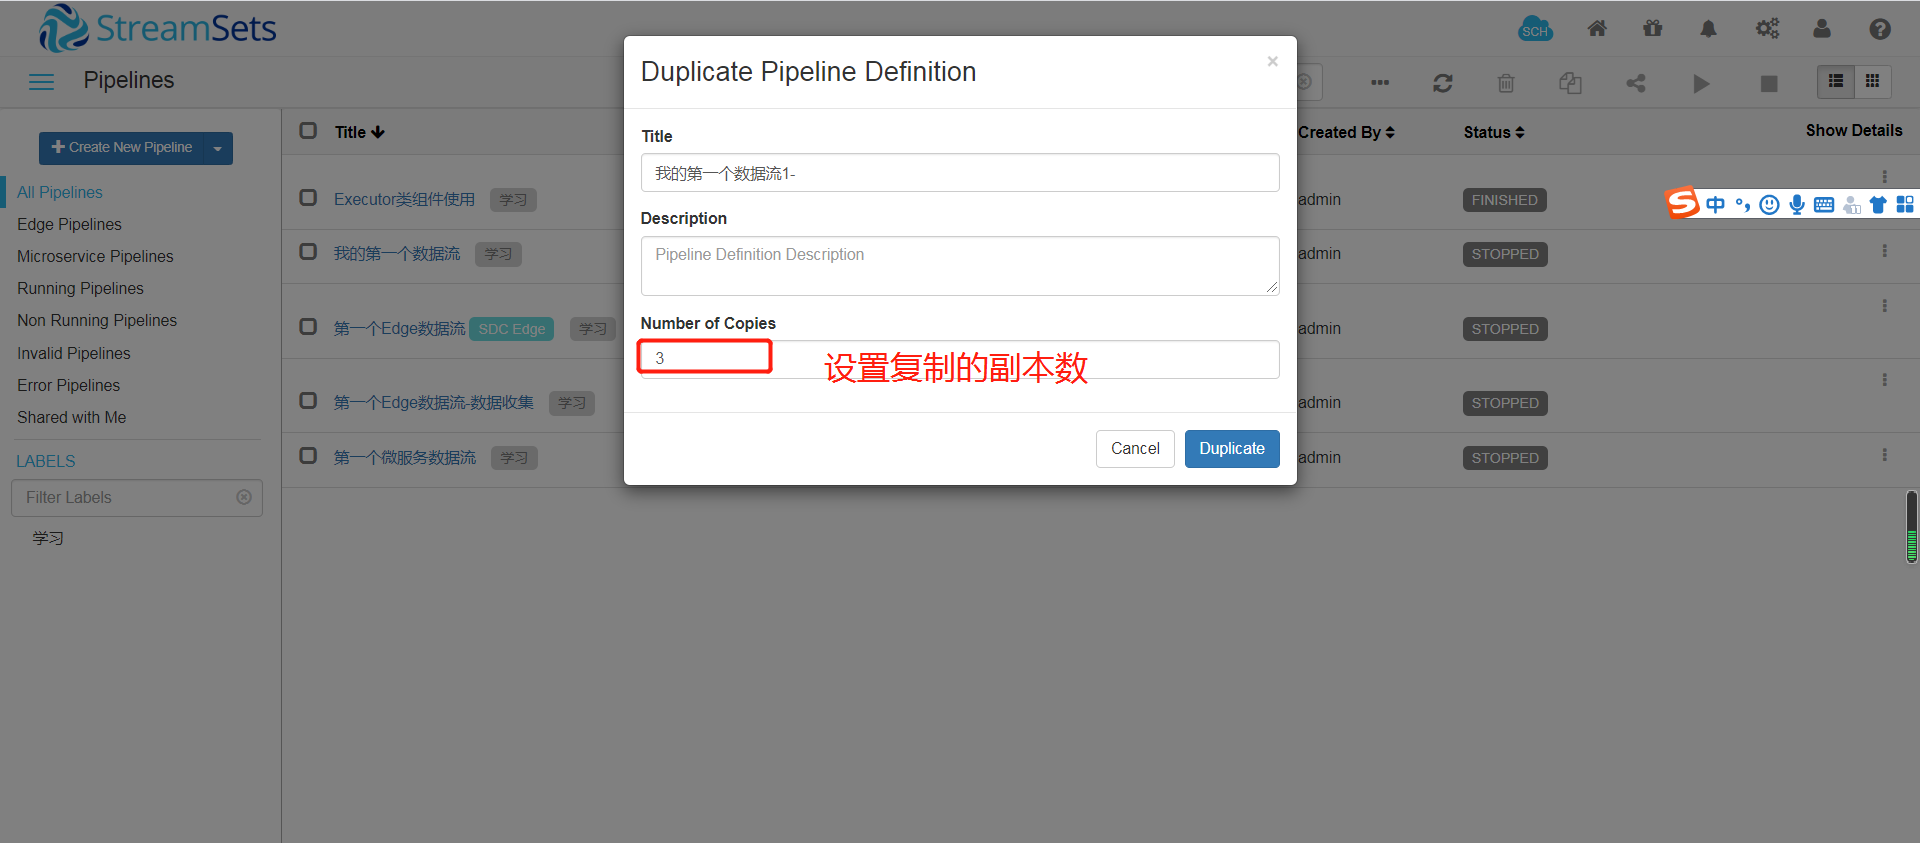
Task: Click the more options ellipsis in toolbar
Action: (1380, 83)
